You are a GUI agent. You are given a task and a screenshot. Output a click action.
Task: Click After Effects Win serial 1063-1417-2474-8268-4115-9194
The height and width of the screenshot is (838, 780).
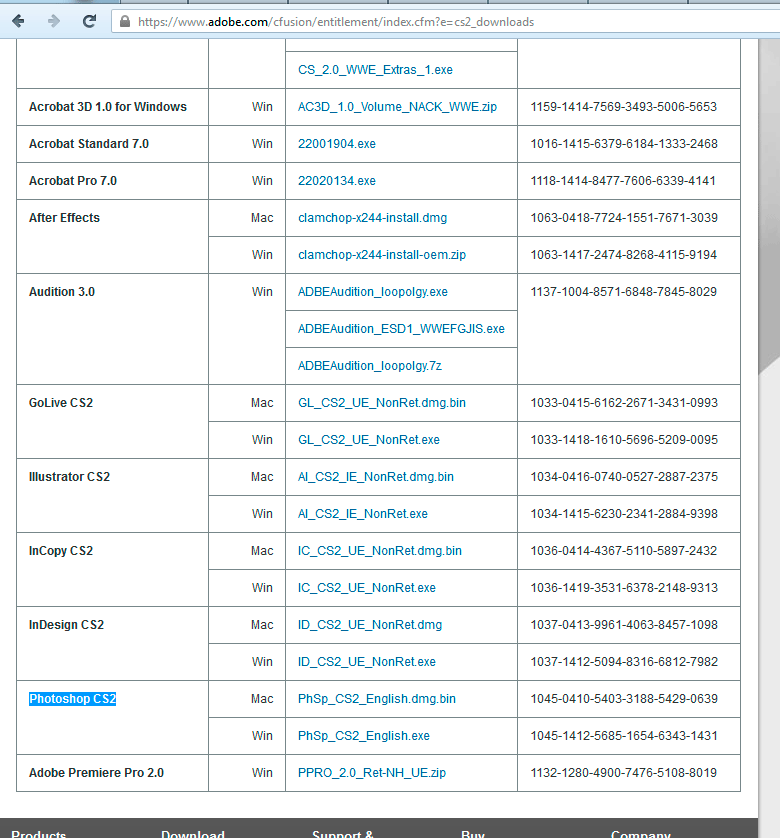623,255
